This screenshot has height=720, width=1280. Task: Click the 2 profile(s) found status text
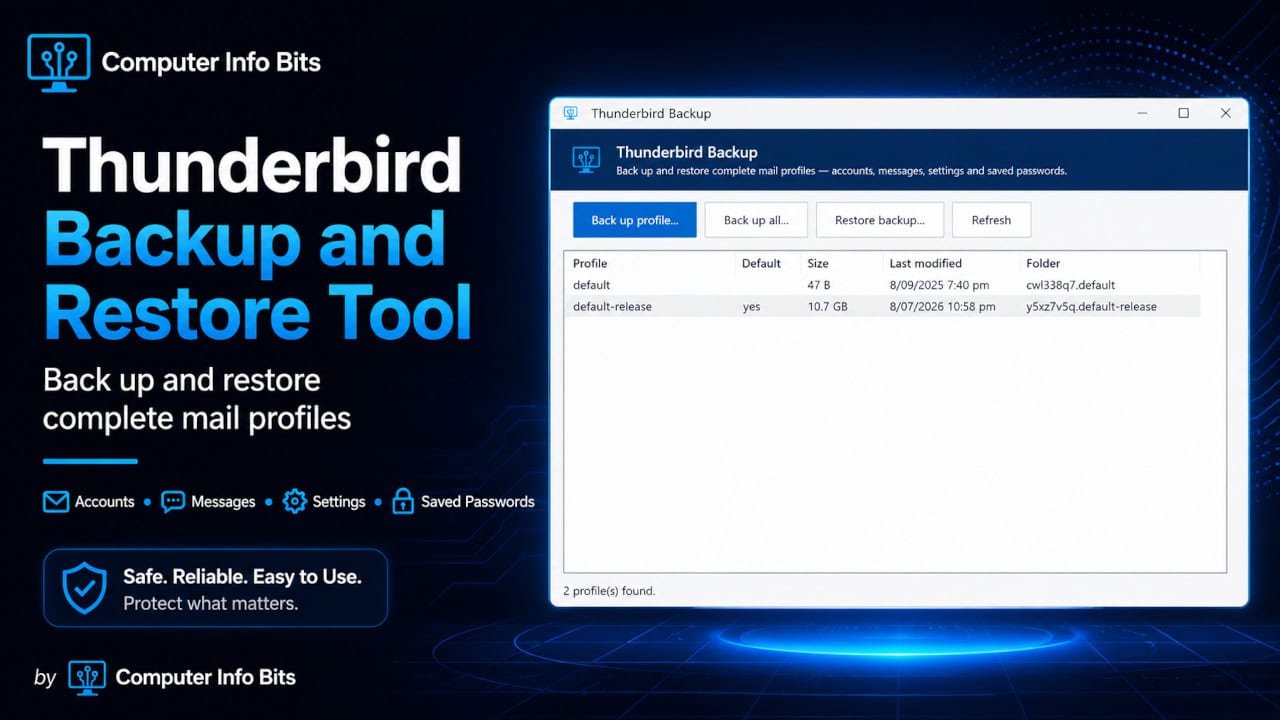pyautogui.click(x=609, y=591)
